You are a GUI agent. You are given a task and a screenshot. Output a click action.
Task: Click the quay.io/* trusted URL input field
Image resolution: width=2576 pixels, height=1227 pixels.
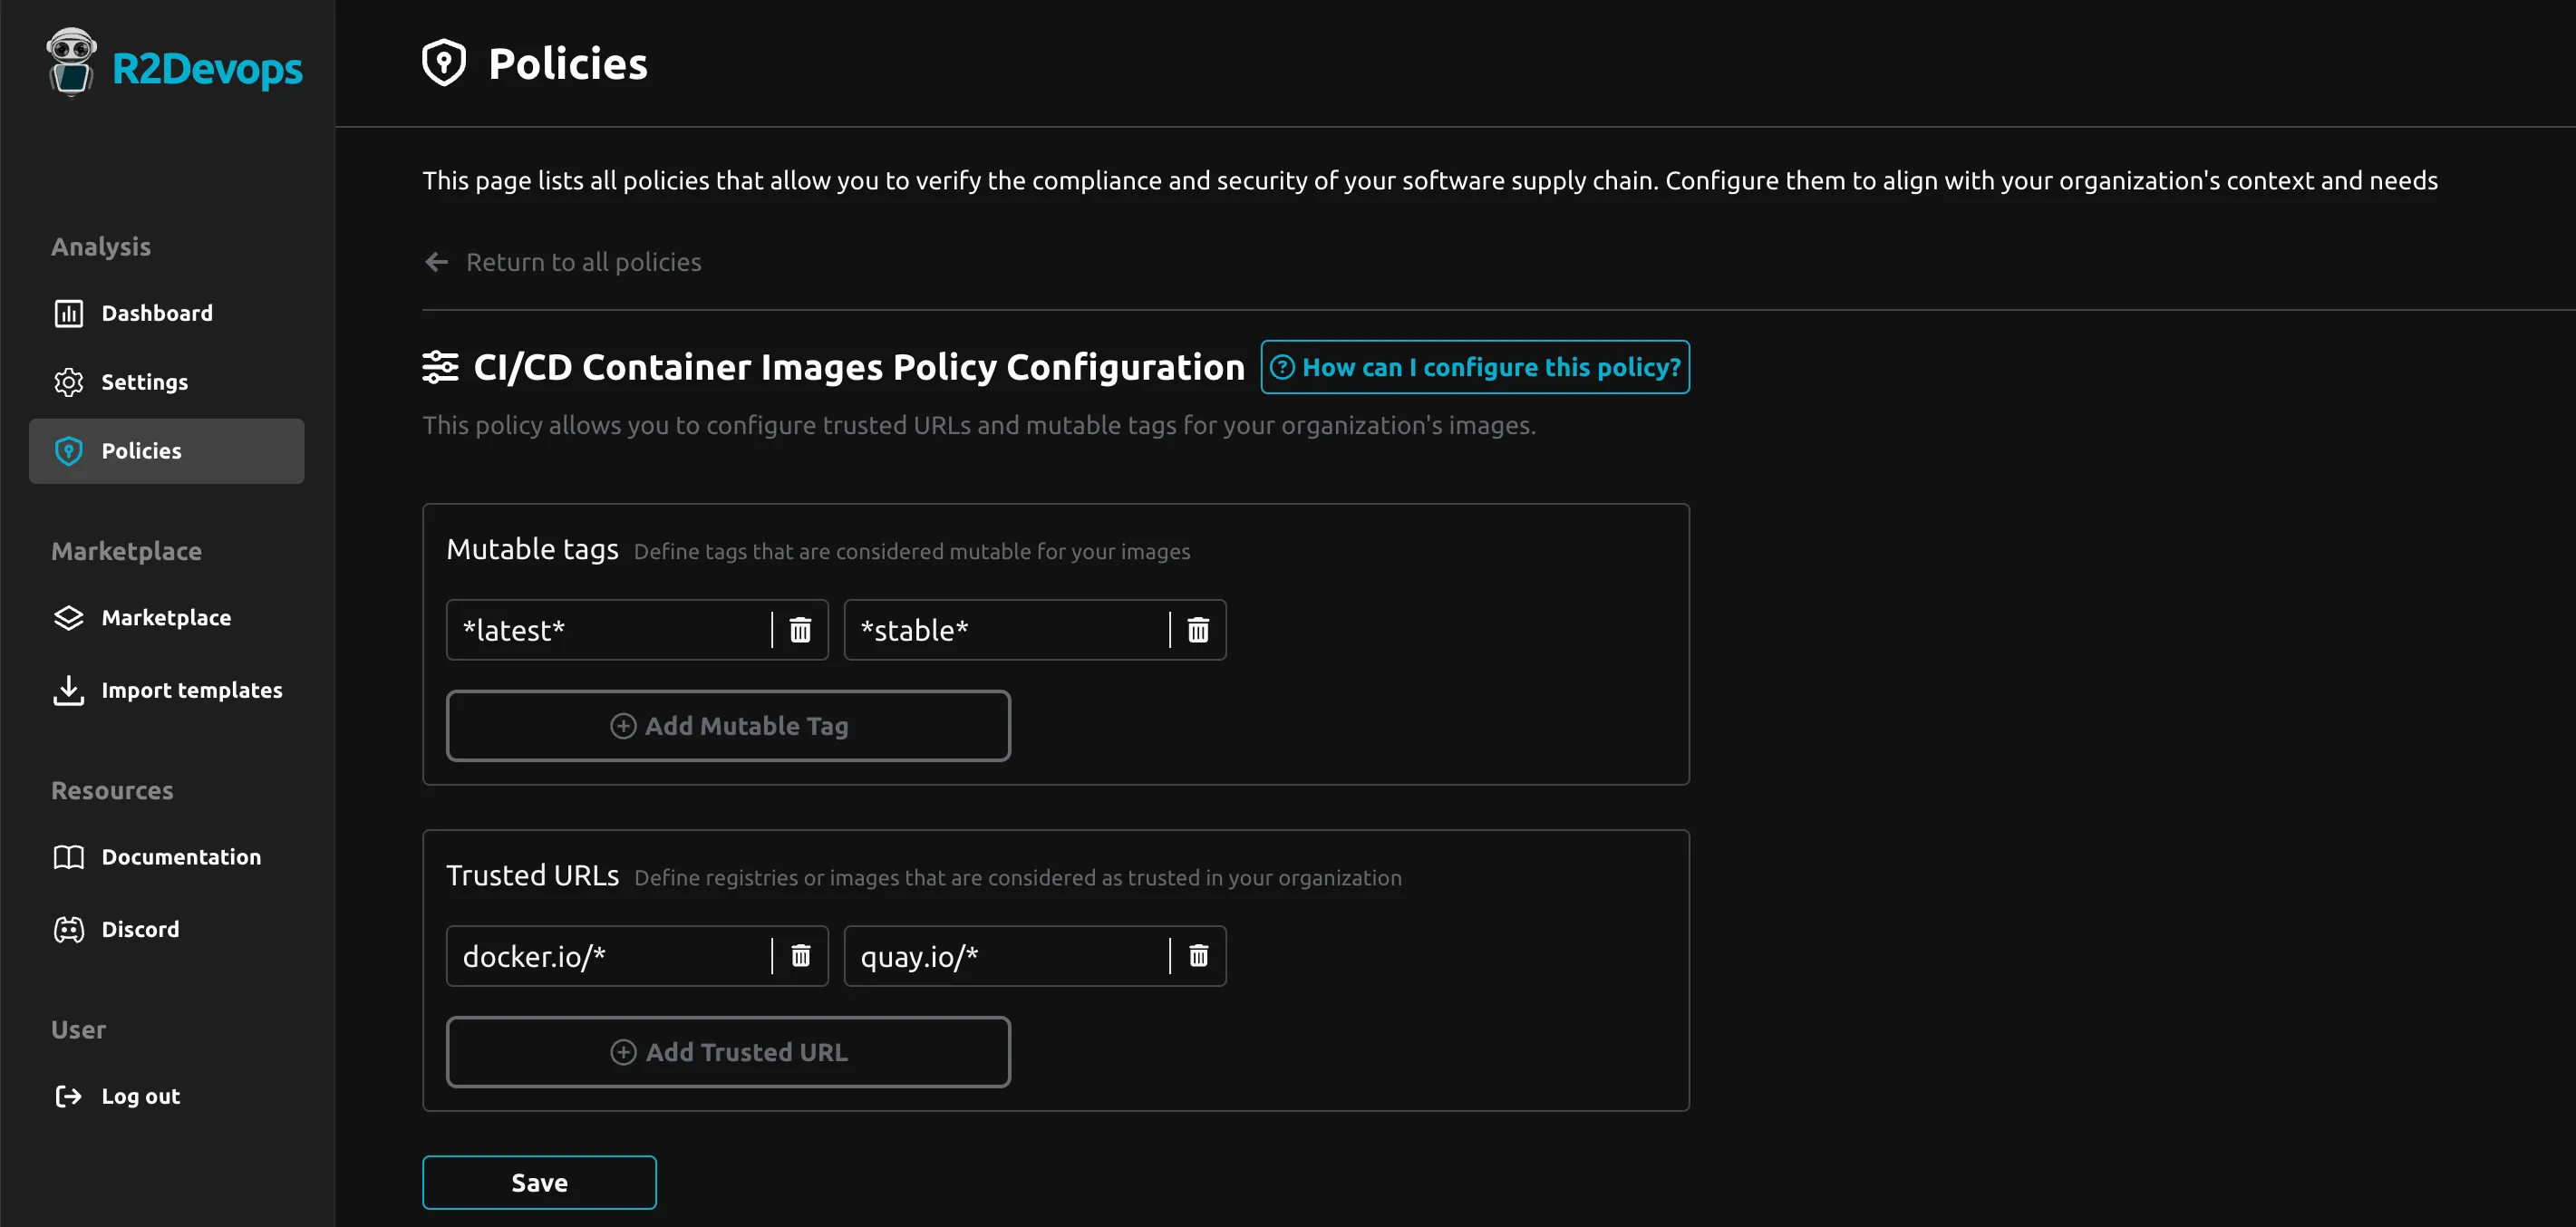[x=1005, y=956]
